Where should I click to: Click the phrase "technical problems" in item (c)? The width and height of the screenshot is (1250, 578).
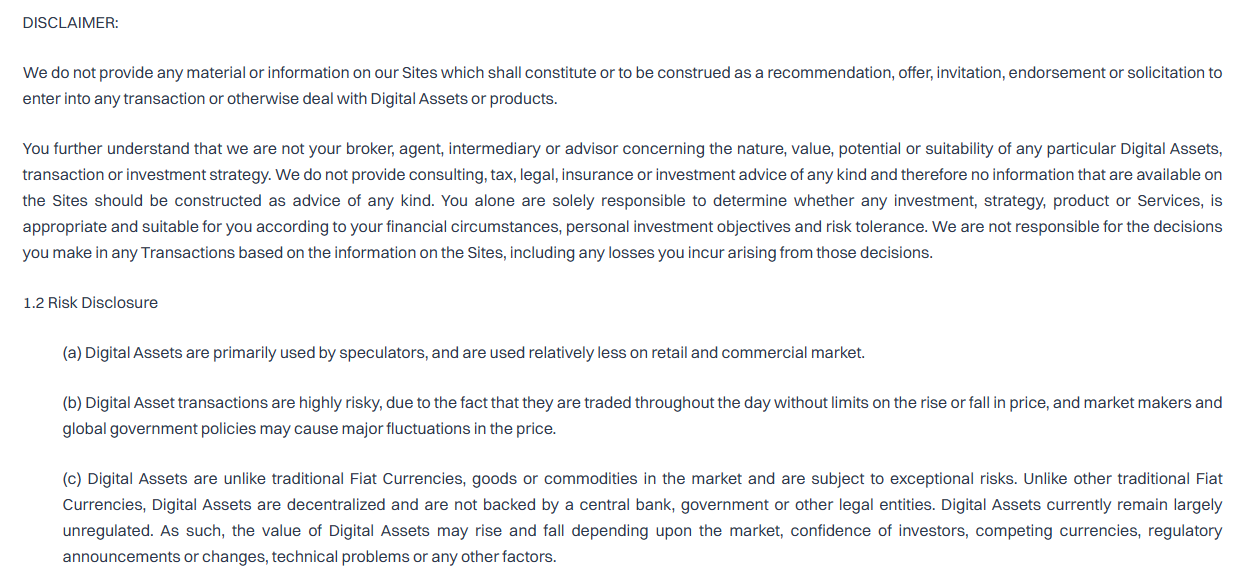click(340, 556)
